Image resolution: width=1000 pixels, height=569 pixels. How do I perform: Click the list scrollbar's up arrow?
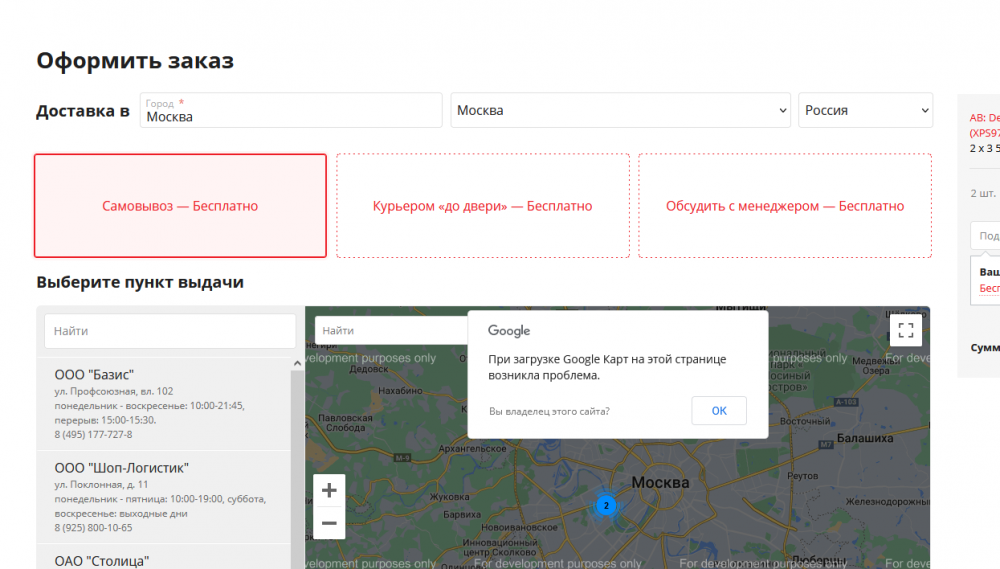tap(297, 364)
